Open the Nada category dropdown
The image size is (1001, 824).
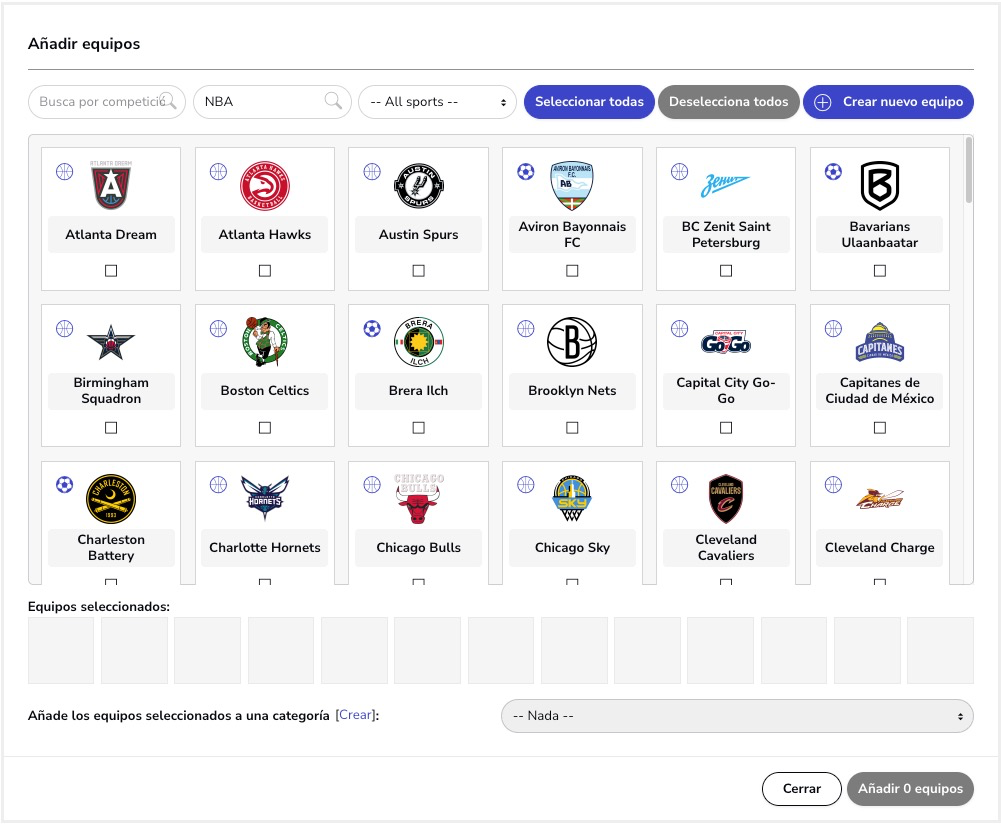point(737,715)
